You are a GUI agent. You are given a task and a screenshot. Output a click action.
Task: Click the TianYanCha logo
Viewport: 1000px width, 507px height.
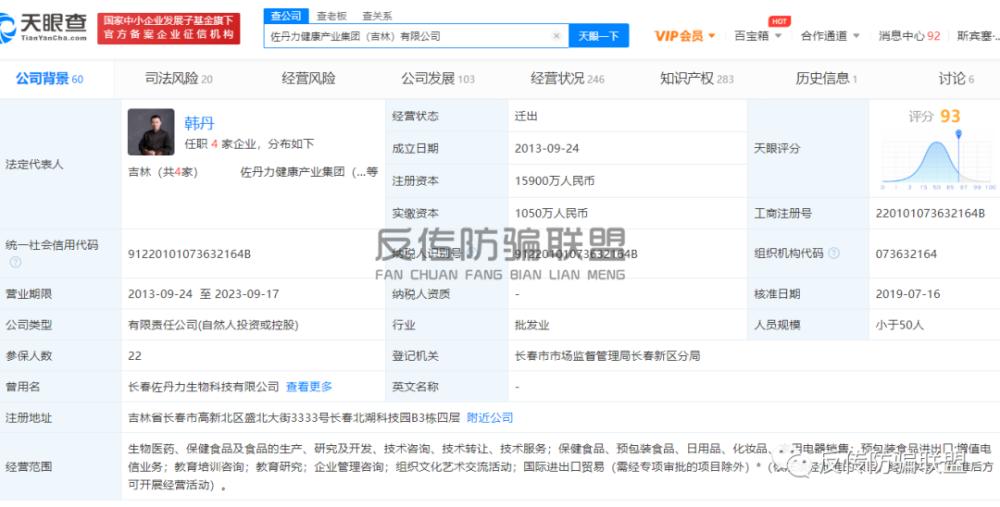(44, 27)
